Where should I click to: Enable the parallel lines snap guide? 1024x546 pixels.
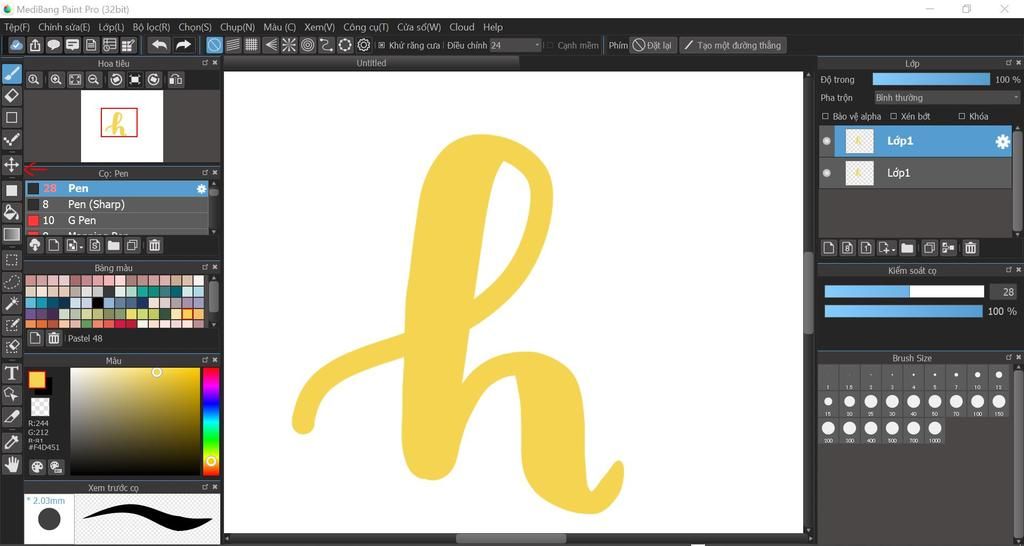[x=232, y=45]
